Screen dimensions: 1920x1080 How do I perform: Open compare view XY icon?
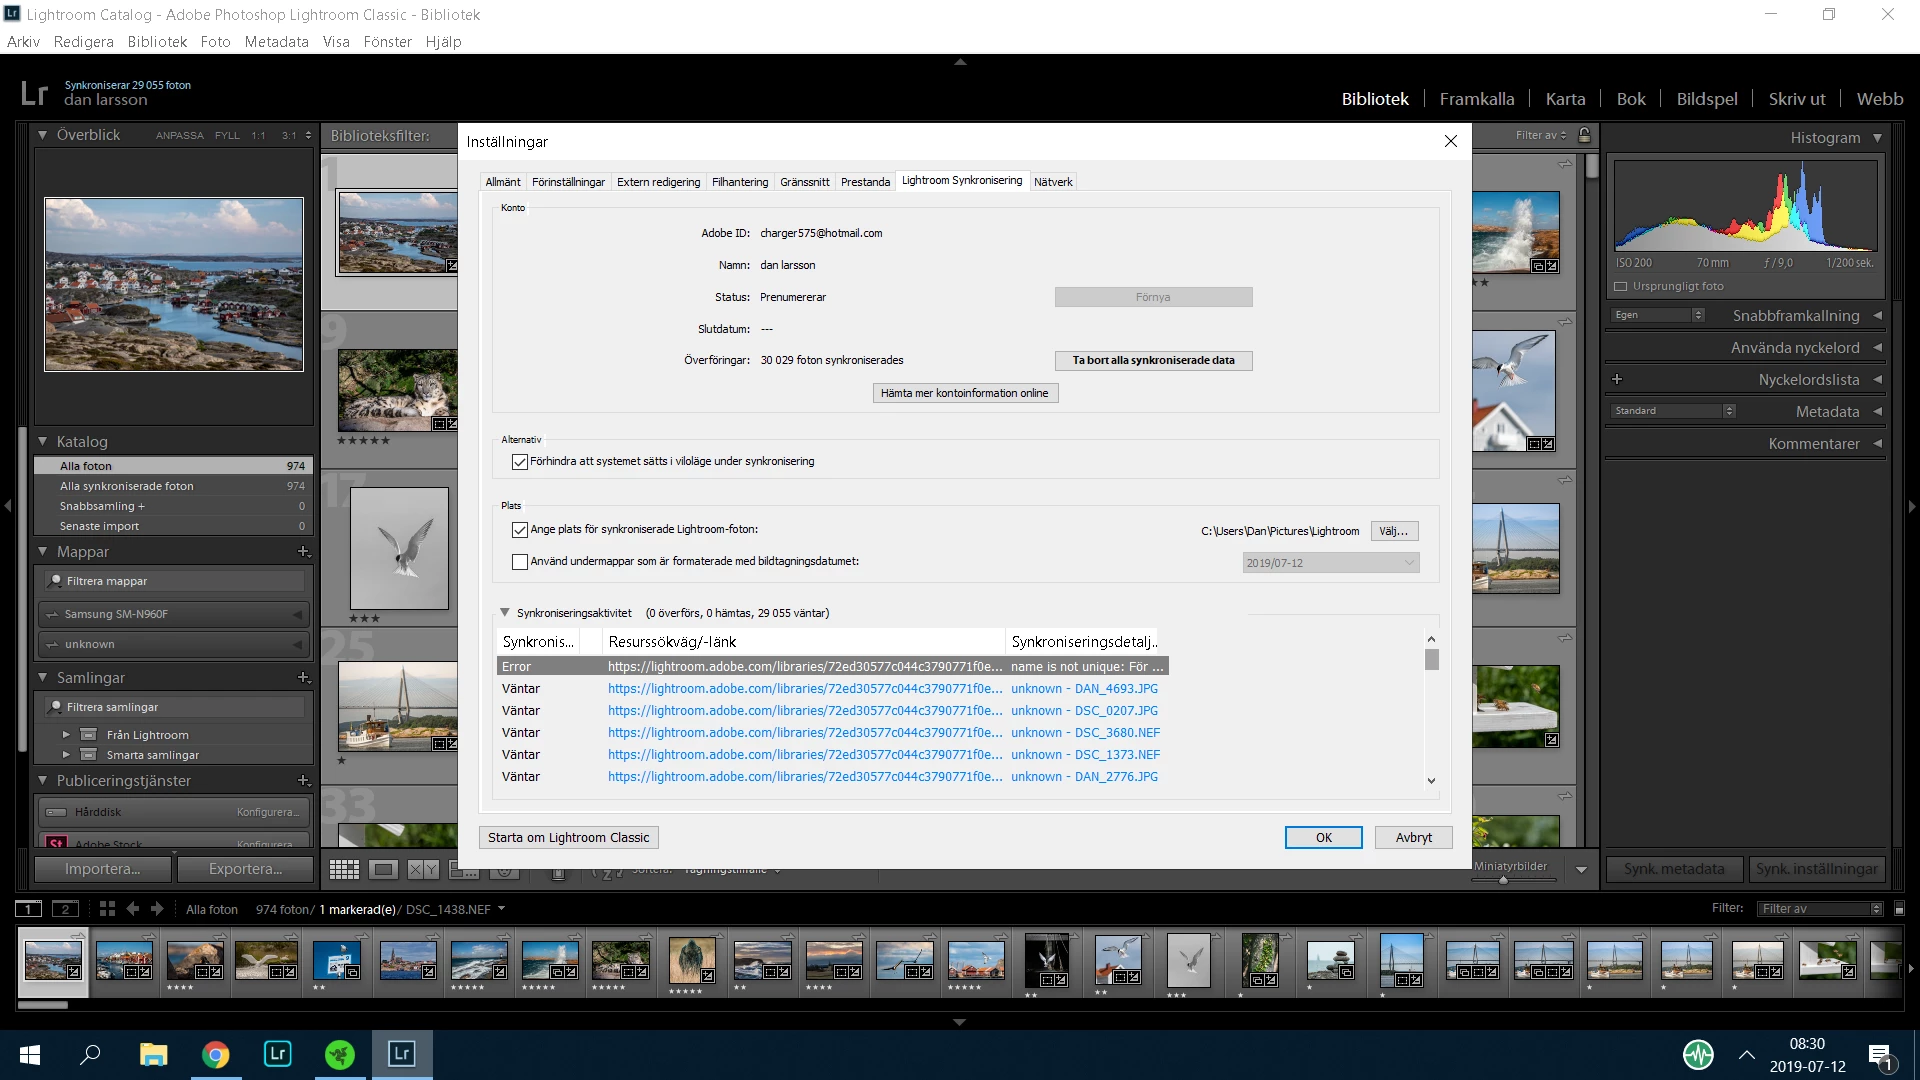423,870
